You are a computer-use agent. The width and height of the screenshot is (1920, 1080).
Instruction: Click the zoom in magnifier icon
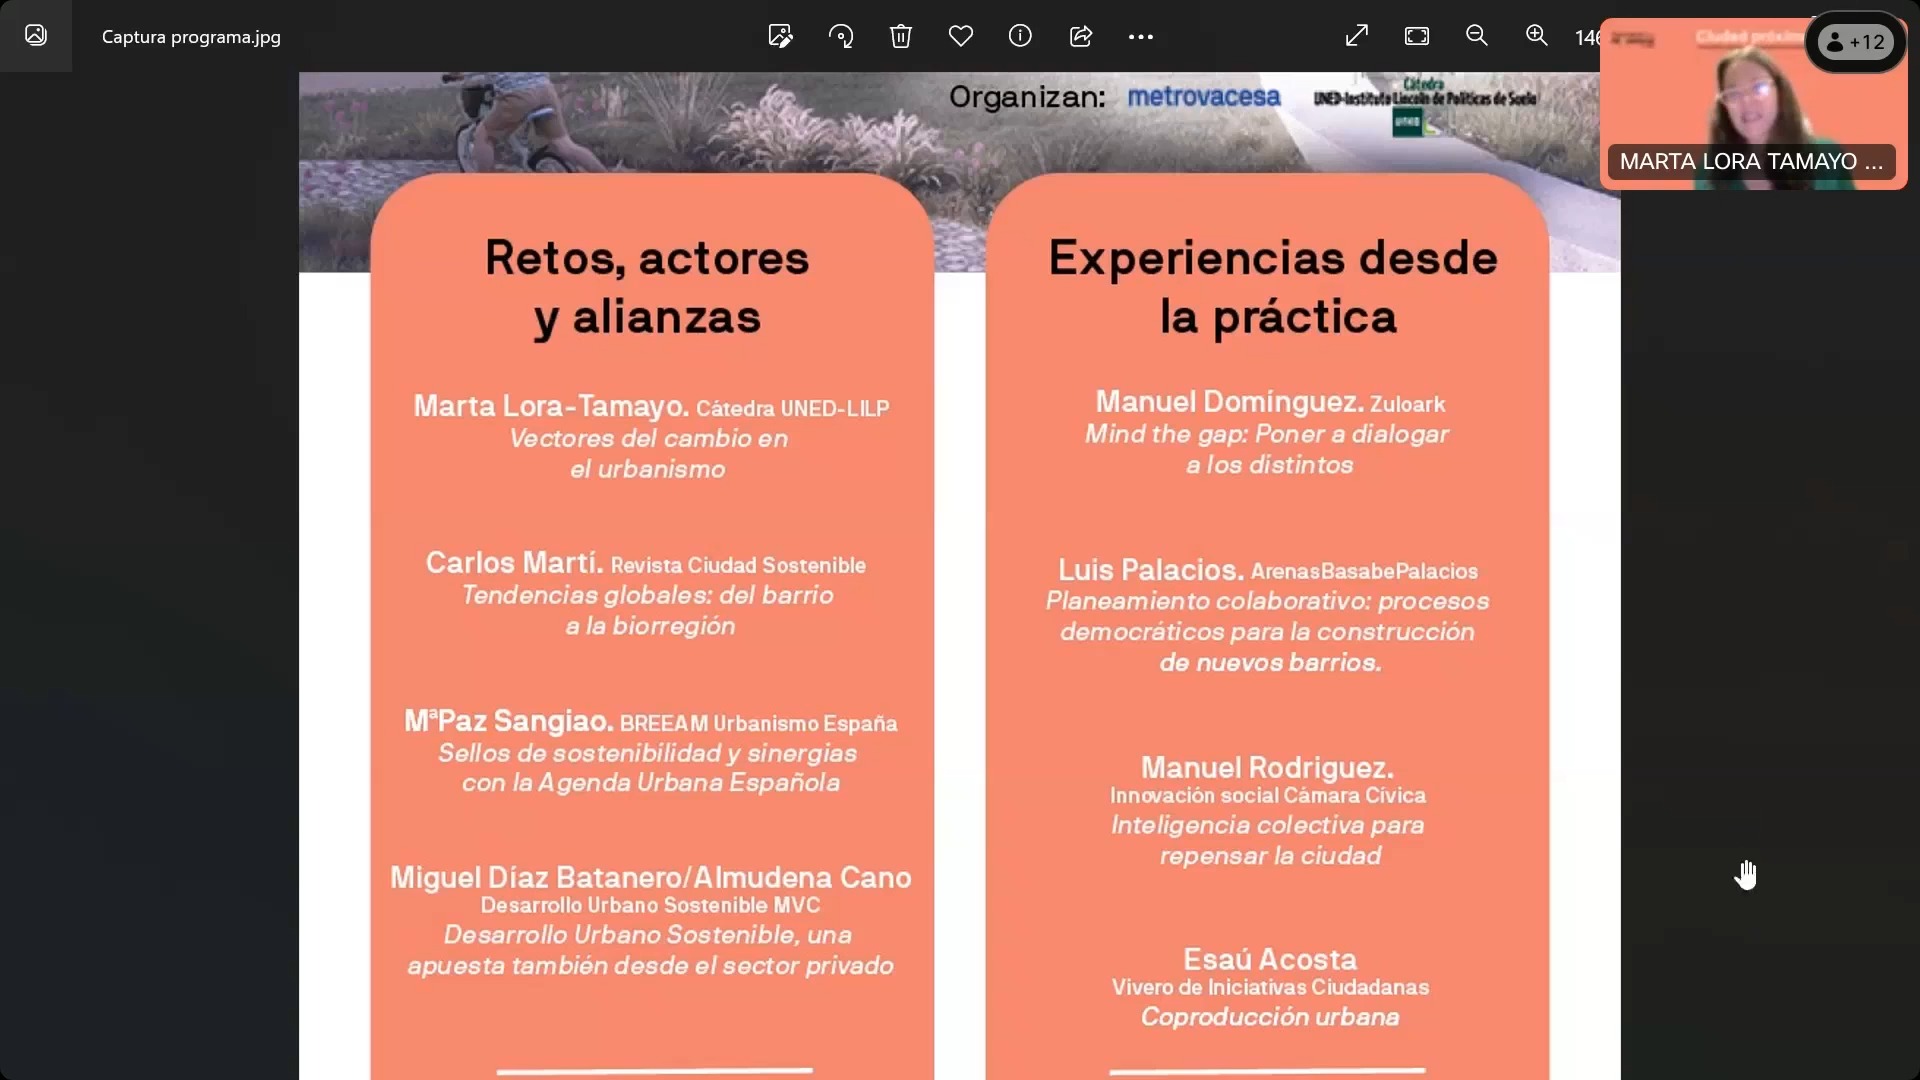tap(1537, 37)
